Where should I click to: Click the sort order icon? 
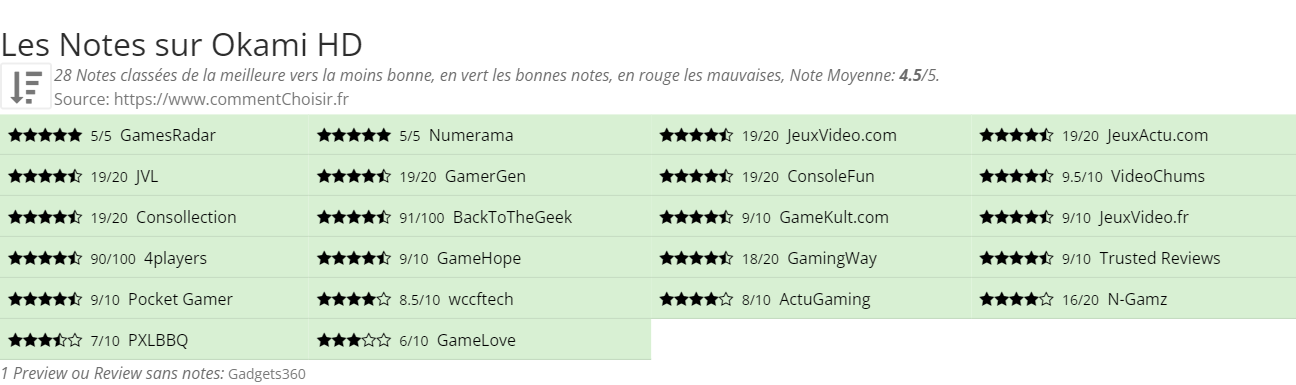[26, 87]
